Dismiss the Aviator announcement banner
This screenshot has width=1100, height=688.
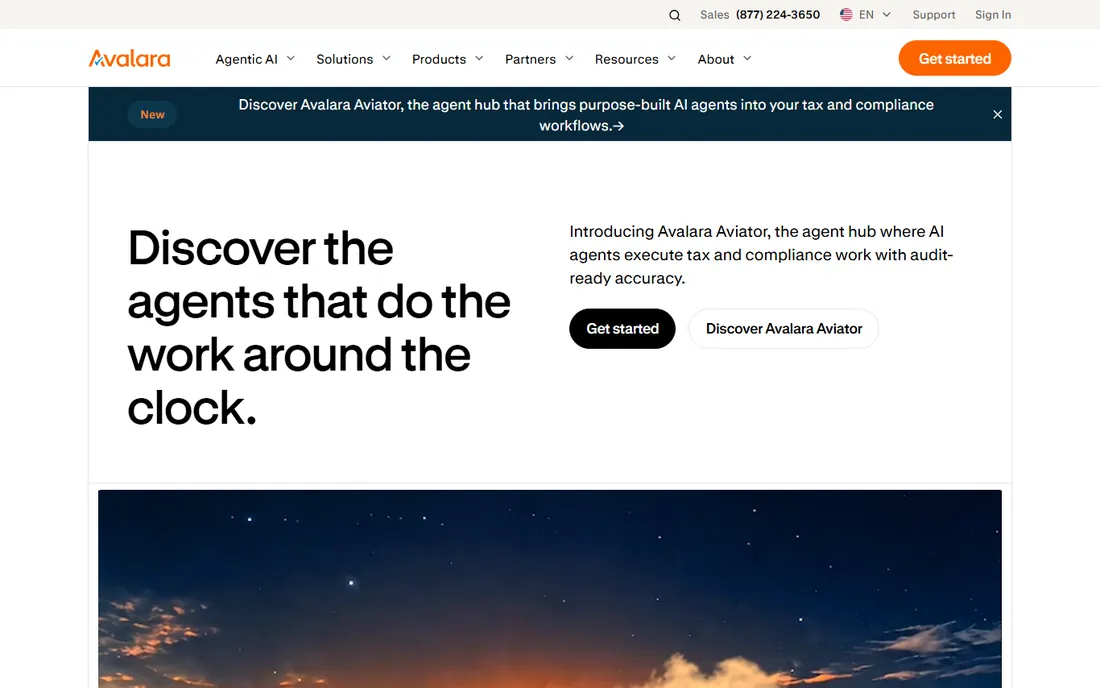coord(997,114)
